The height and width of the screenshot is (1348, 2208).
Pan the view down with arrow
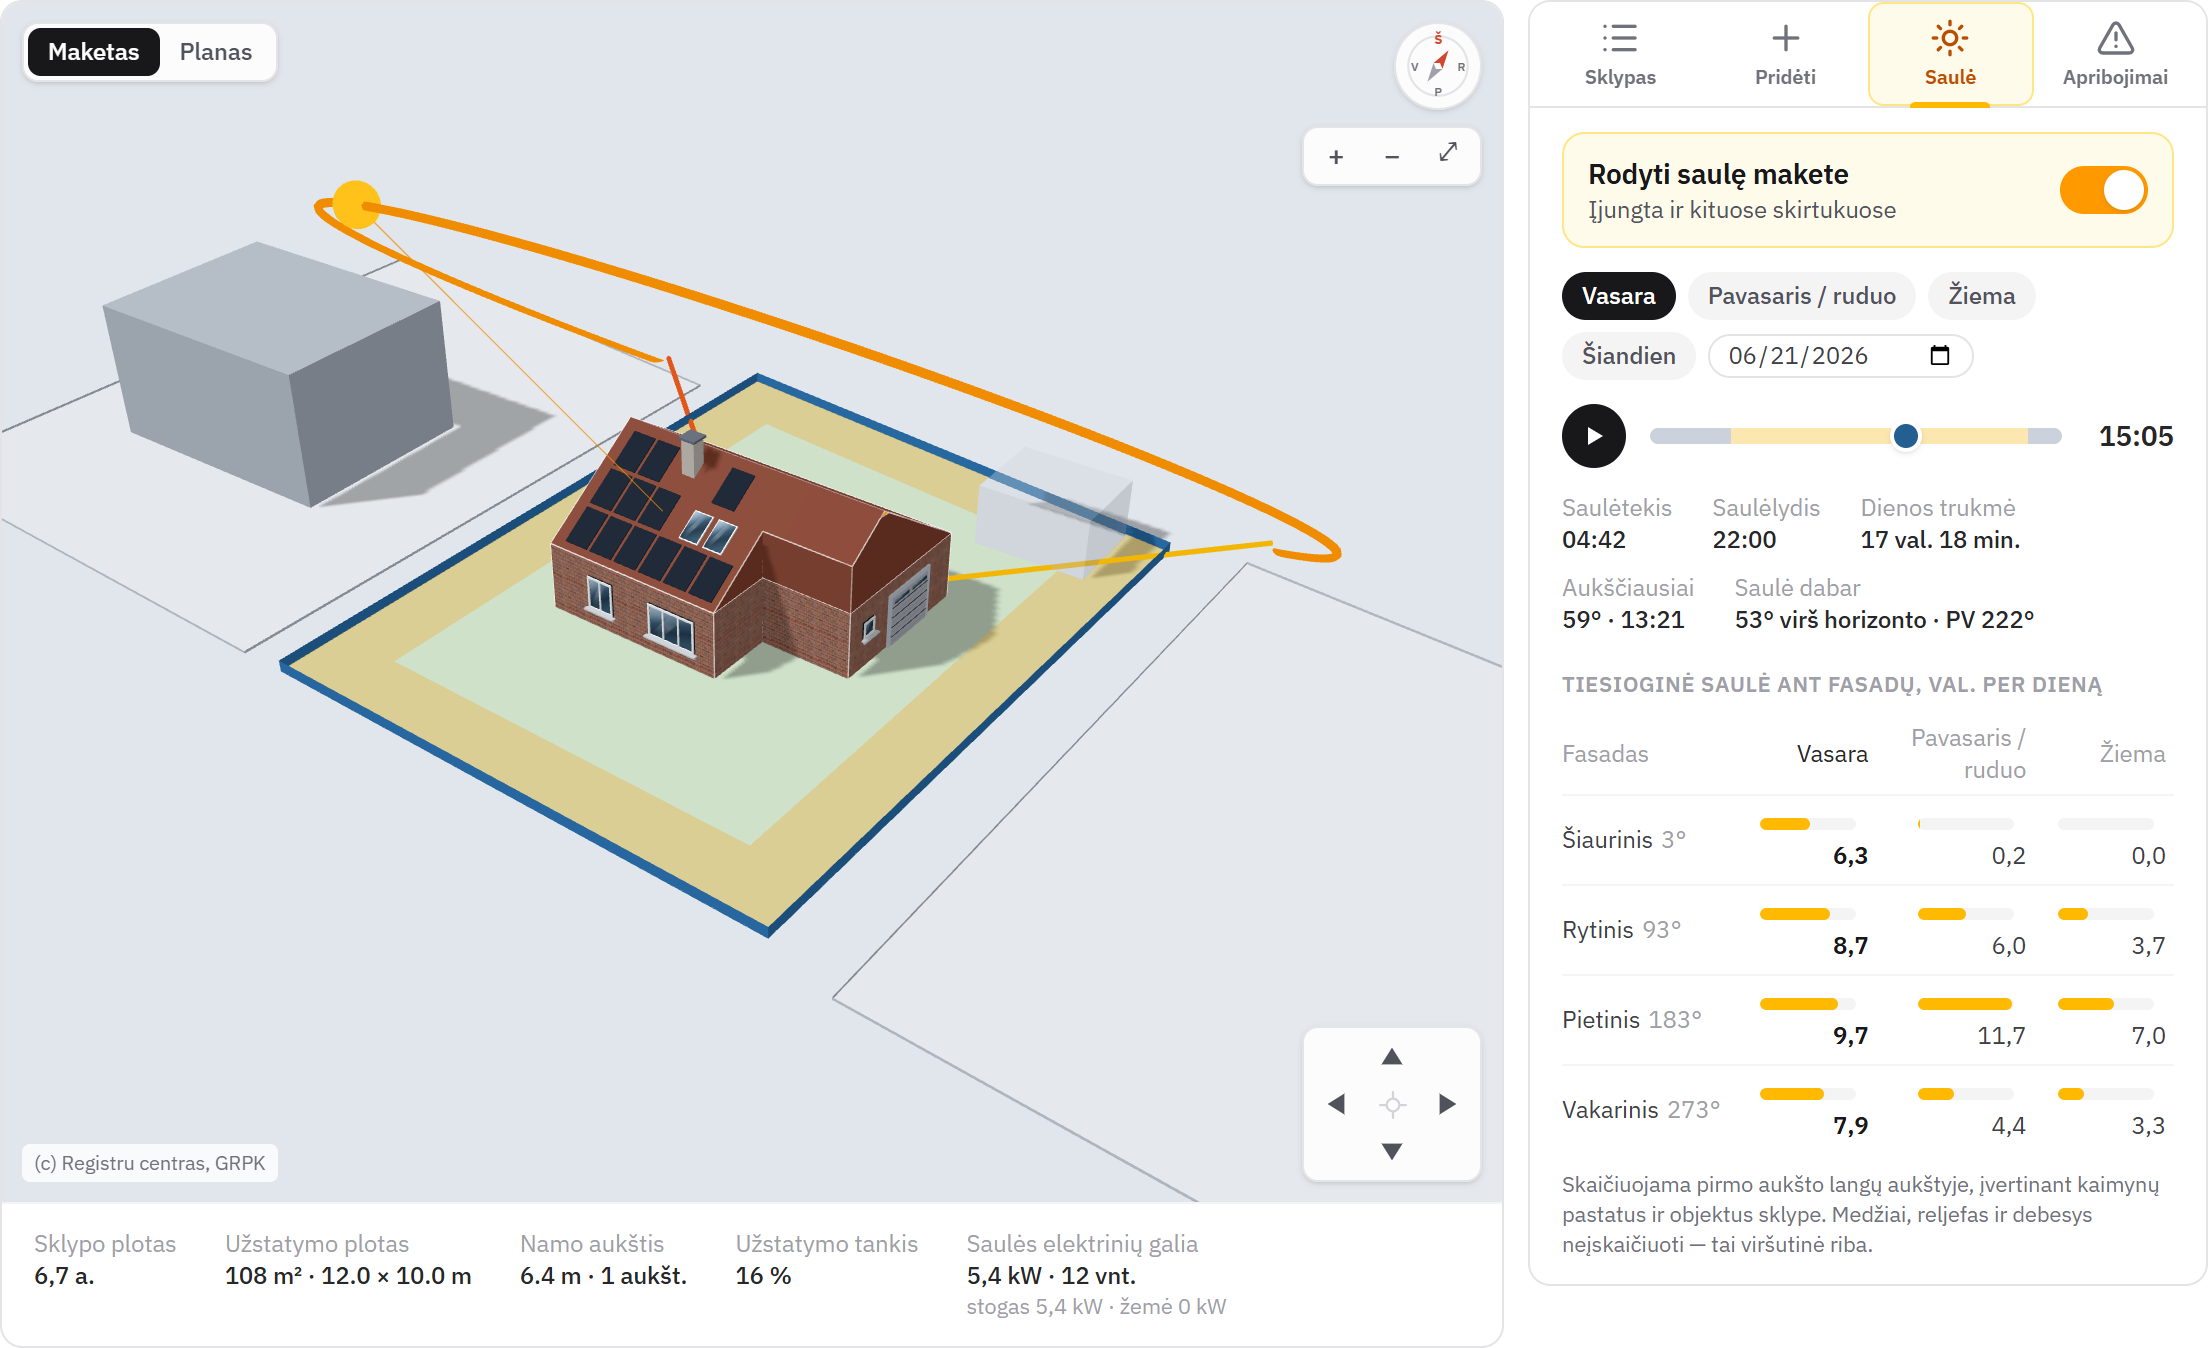coord(1392,1151)
